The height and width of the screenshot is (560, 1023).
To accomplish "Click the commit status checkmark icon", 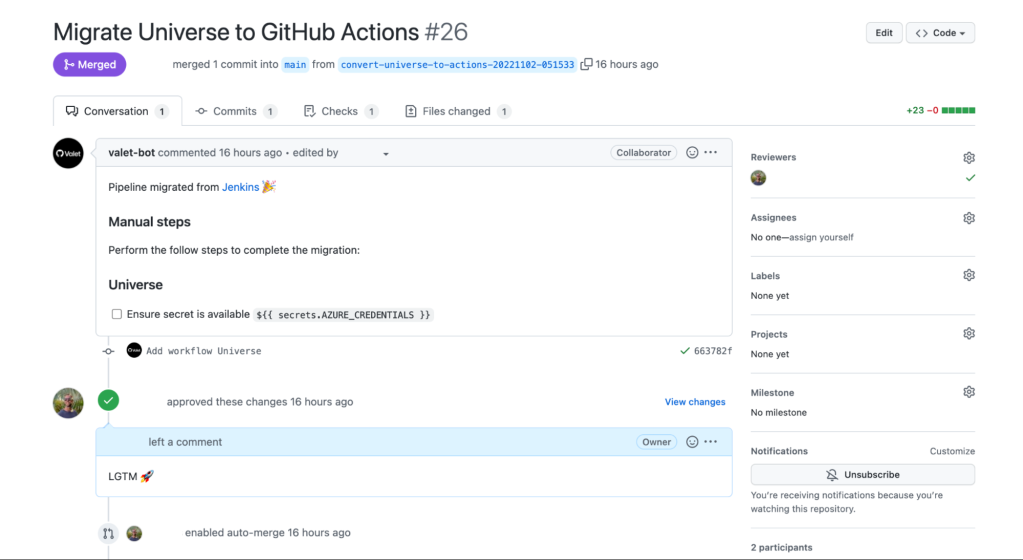I will point(684,350).
